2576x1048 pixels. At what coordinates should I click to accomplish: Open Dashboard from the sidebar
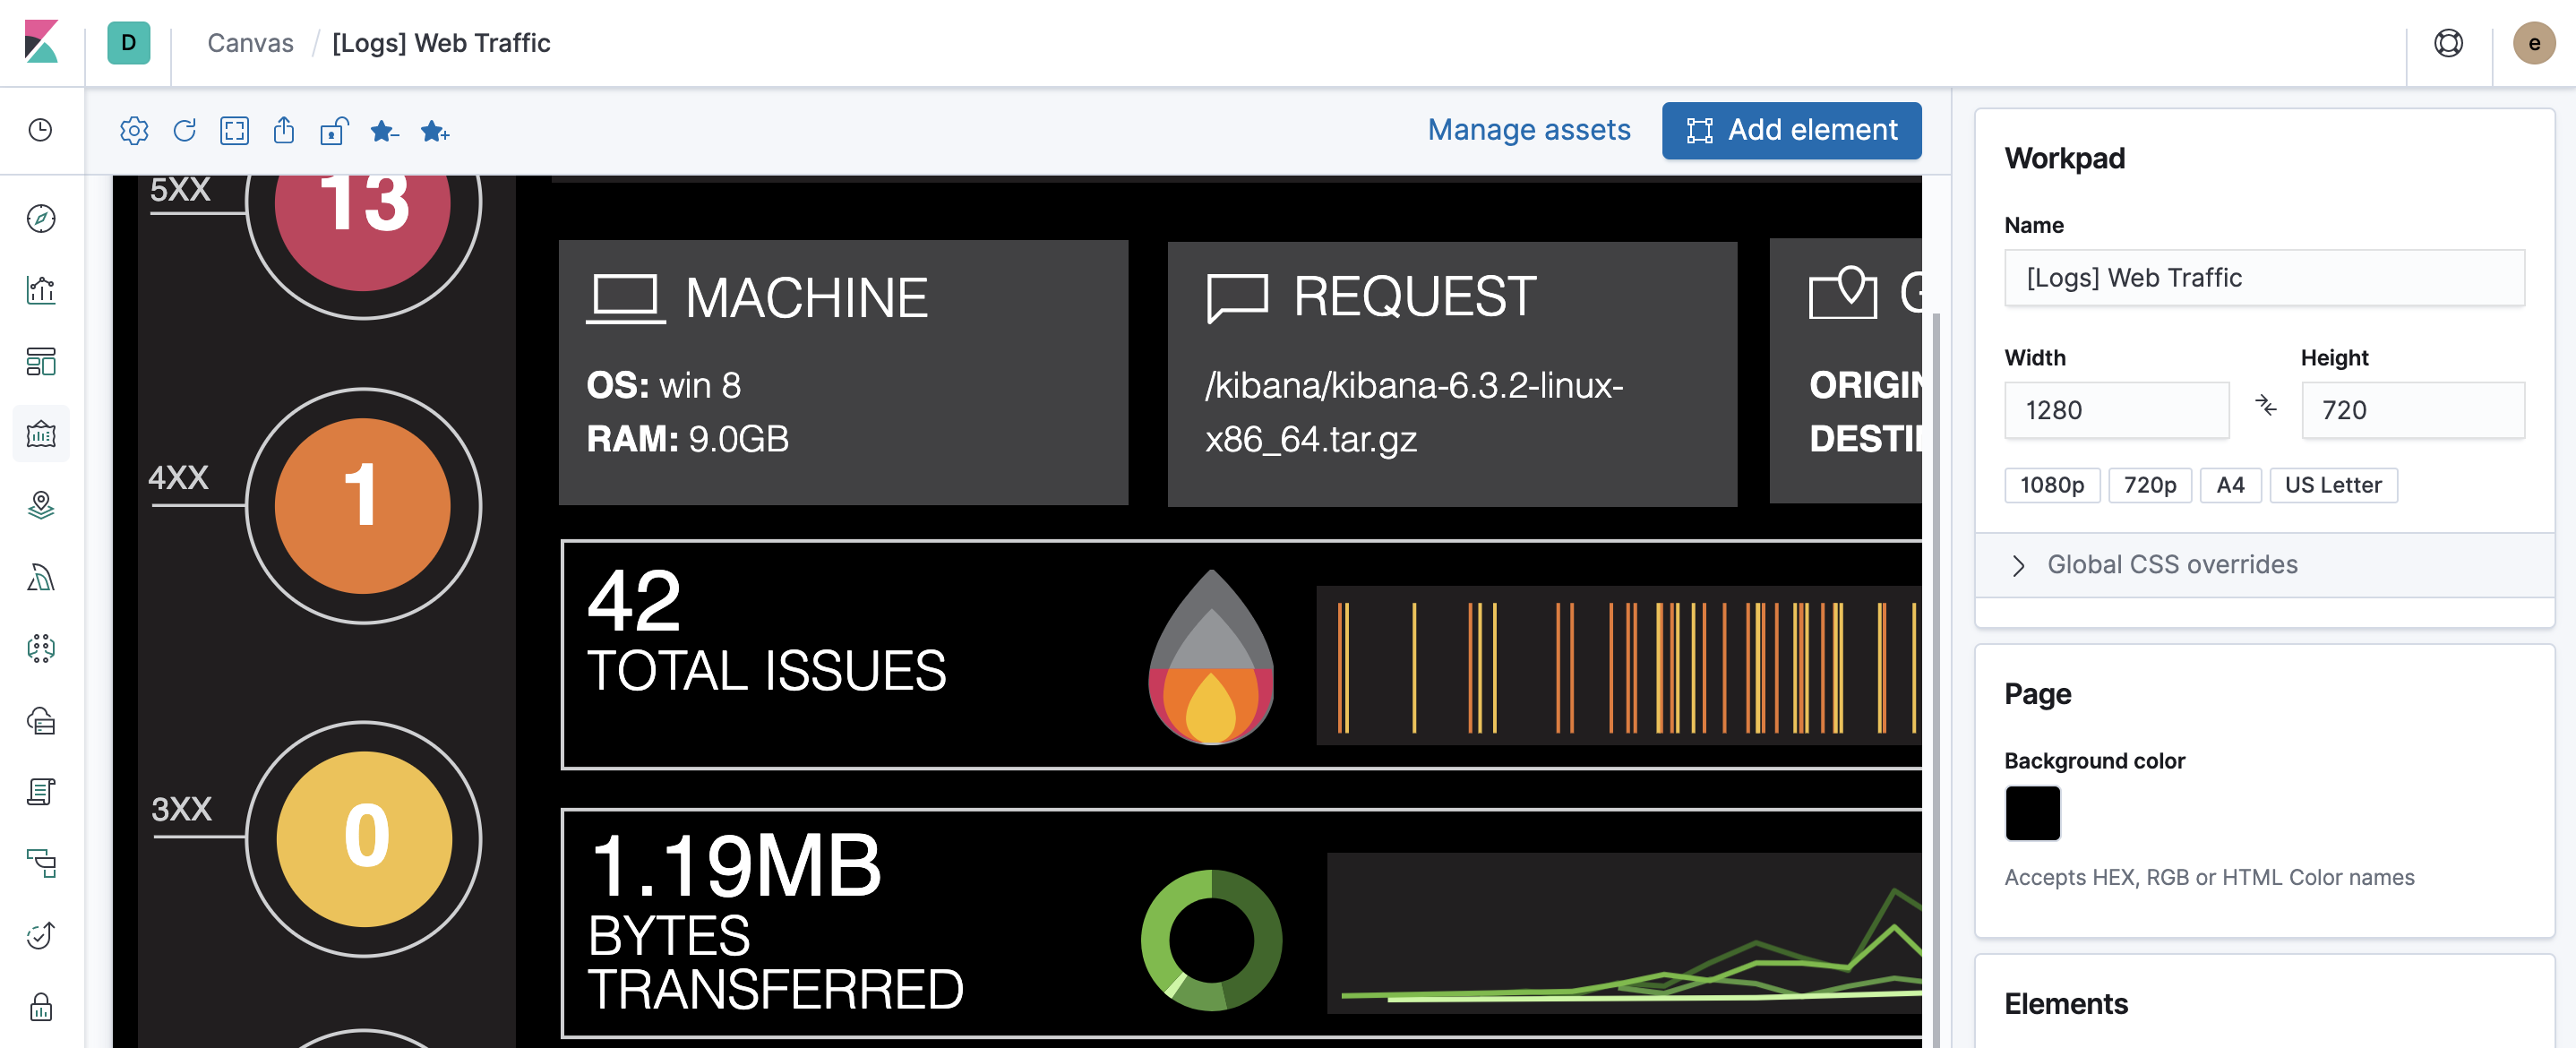click(x=41, y=361)
